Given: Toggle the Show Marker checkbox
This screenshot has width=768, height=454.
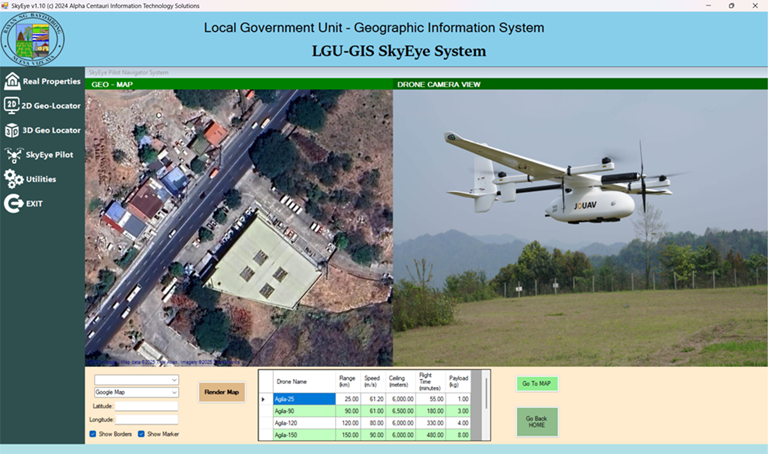Looking at the screenshot, I should 141,434.
